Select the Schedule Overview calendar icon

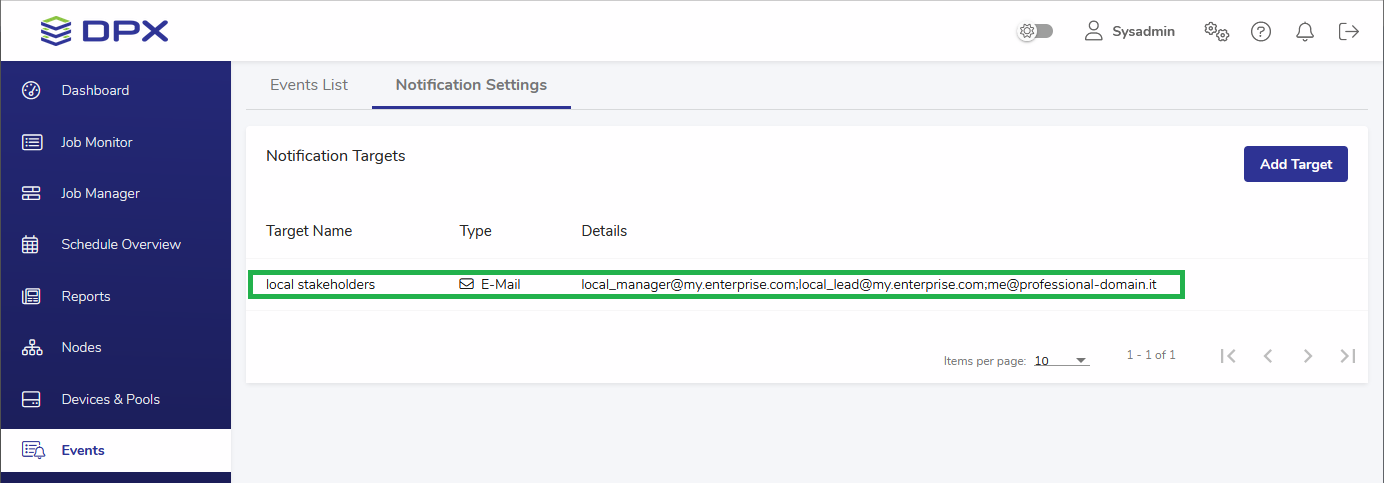31,244
